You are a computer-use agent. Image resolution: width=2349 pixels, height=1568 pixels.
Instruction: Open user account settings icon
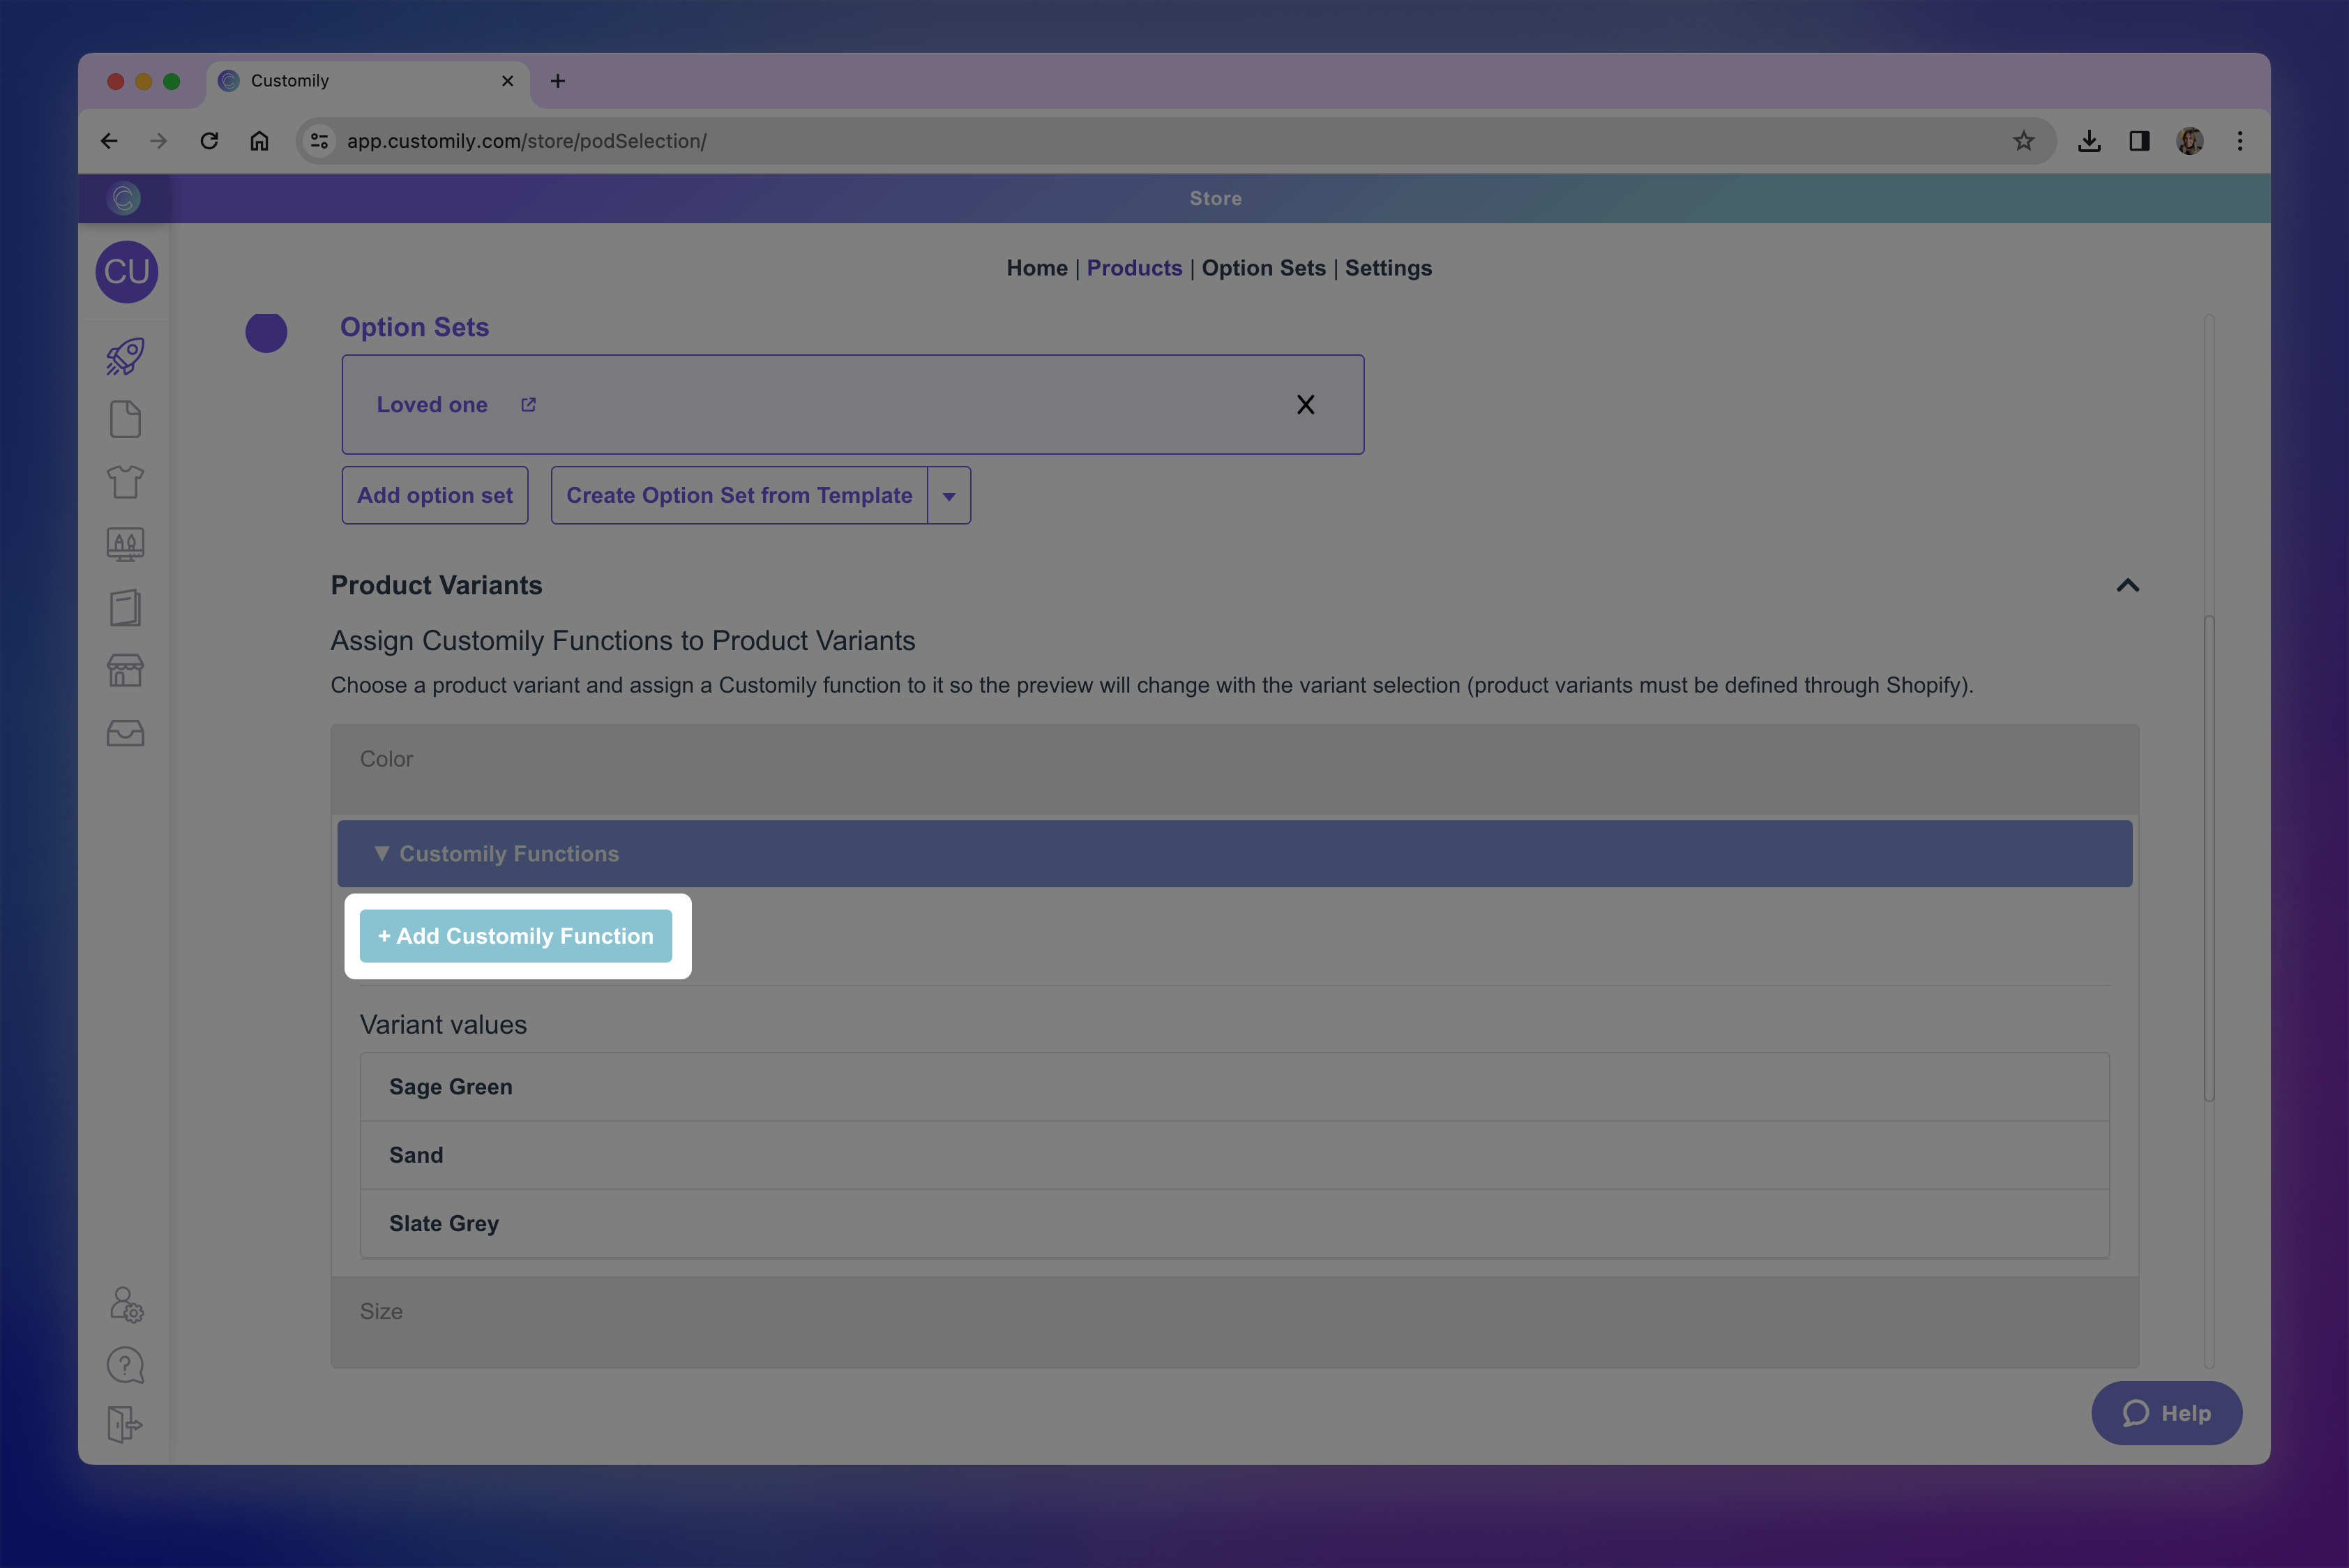click(x=126, y=1305)
